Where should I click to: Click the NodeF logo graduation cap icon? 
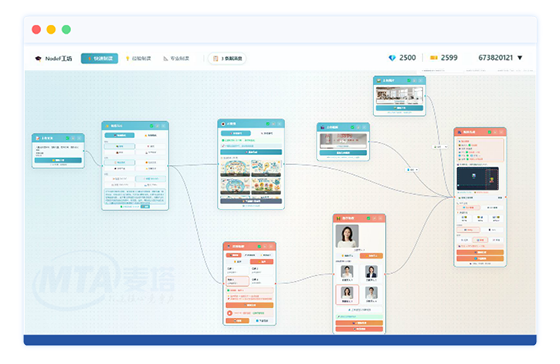38,58
